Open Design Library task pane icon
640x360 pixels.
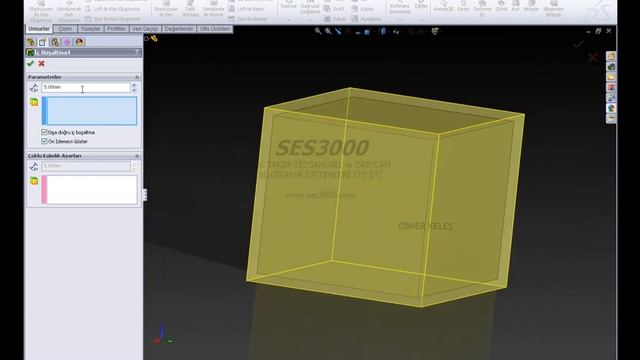(611, 67)
